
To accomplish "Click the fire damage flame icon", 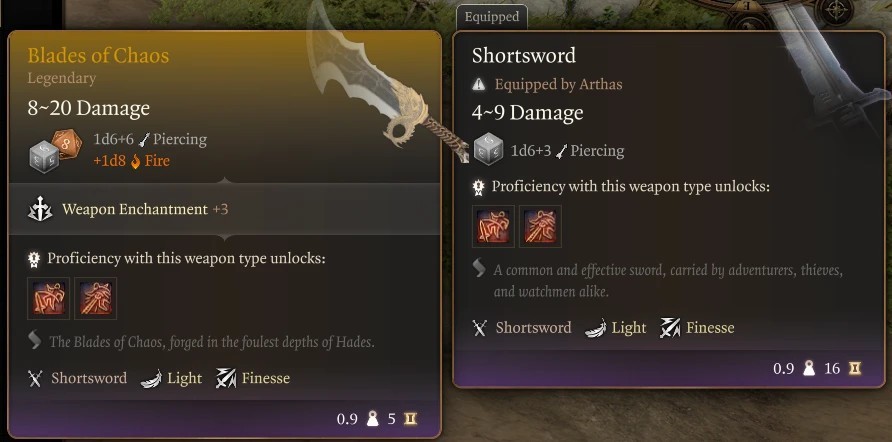I will 135,161.
